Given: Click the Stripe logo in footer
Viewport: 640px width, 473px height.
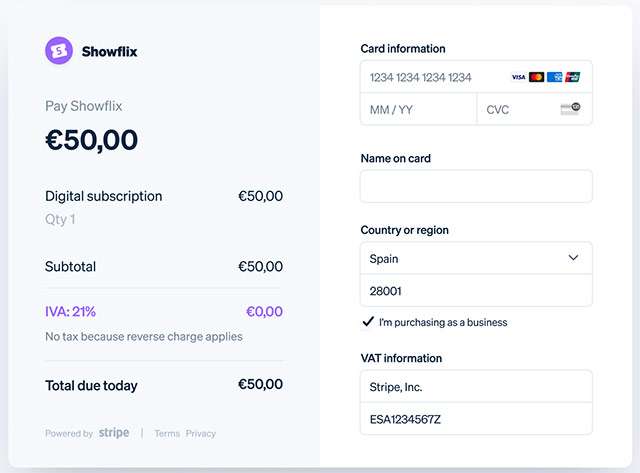Looking at the screenshot, I should (114, 433).
